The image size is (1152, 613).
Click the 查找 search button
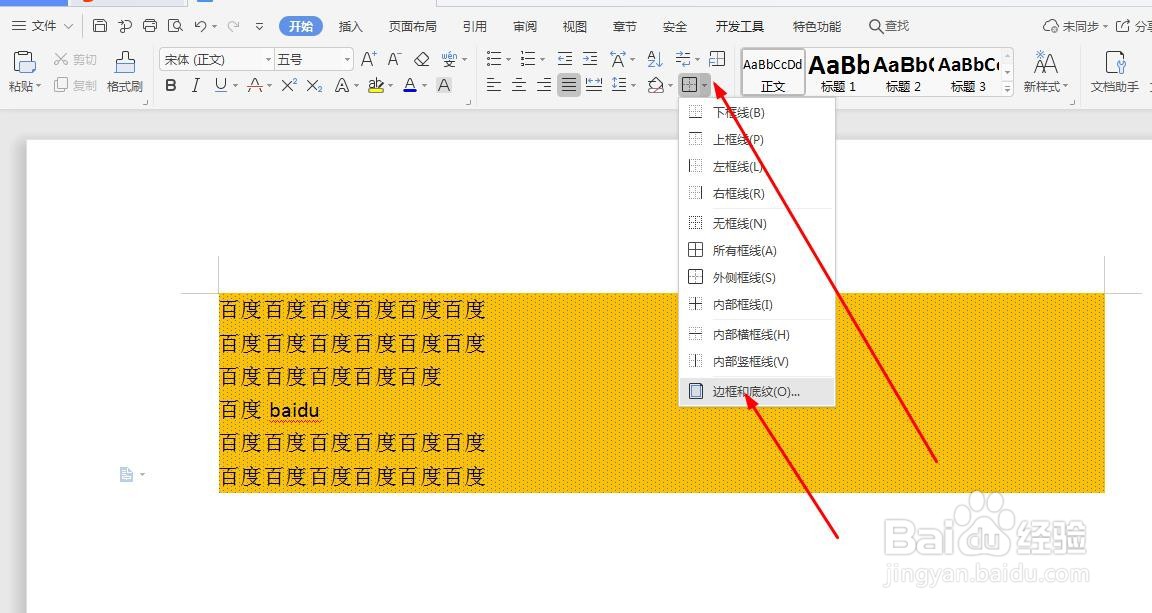(x=889, y=26)
